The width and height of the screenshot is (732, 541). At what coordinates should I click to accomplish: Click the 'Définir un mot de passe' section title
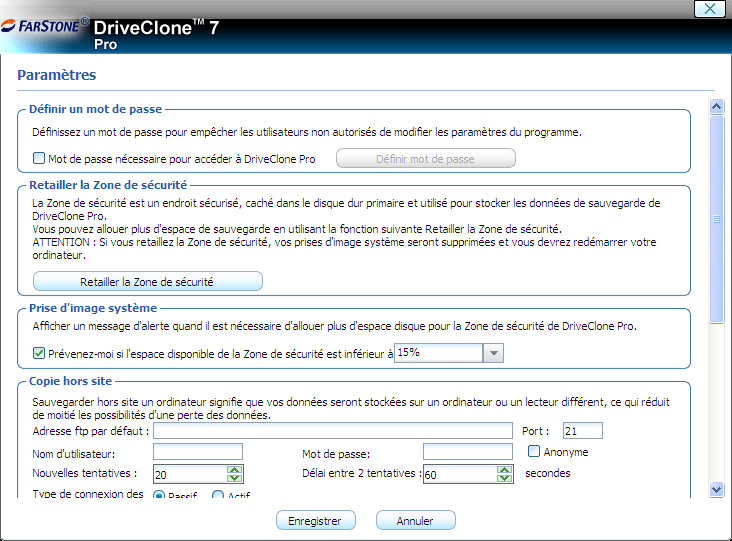[x=96, y=109]
